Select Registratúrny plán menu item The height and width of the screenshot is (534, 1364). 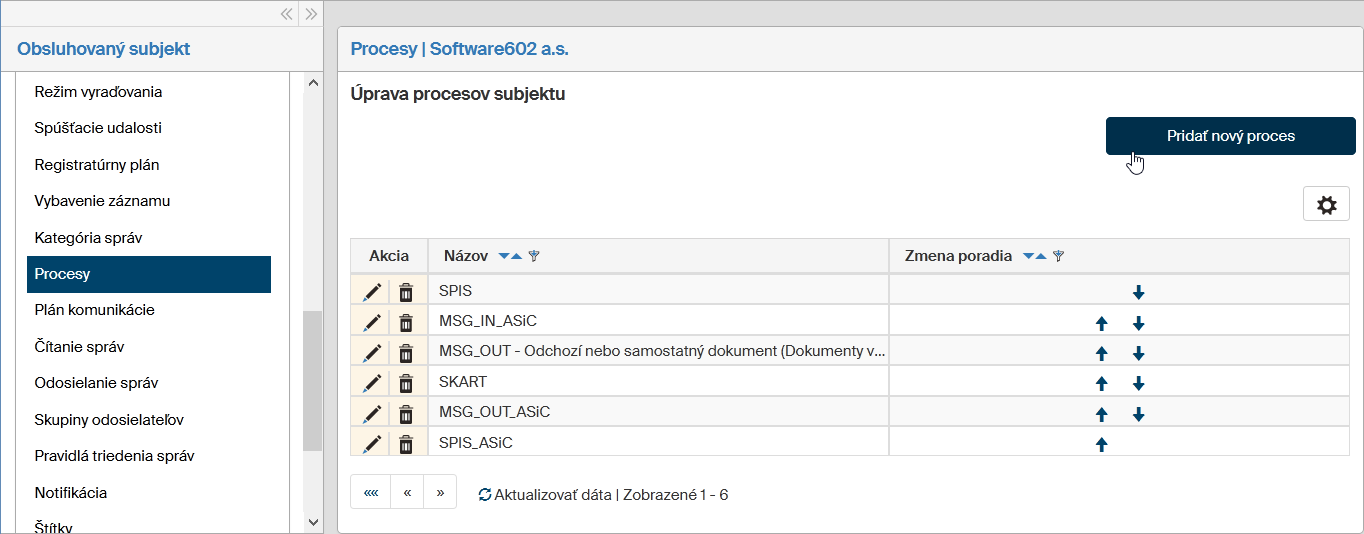tap(97, 165)
